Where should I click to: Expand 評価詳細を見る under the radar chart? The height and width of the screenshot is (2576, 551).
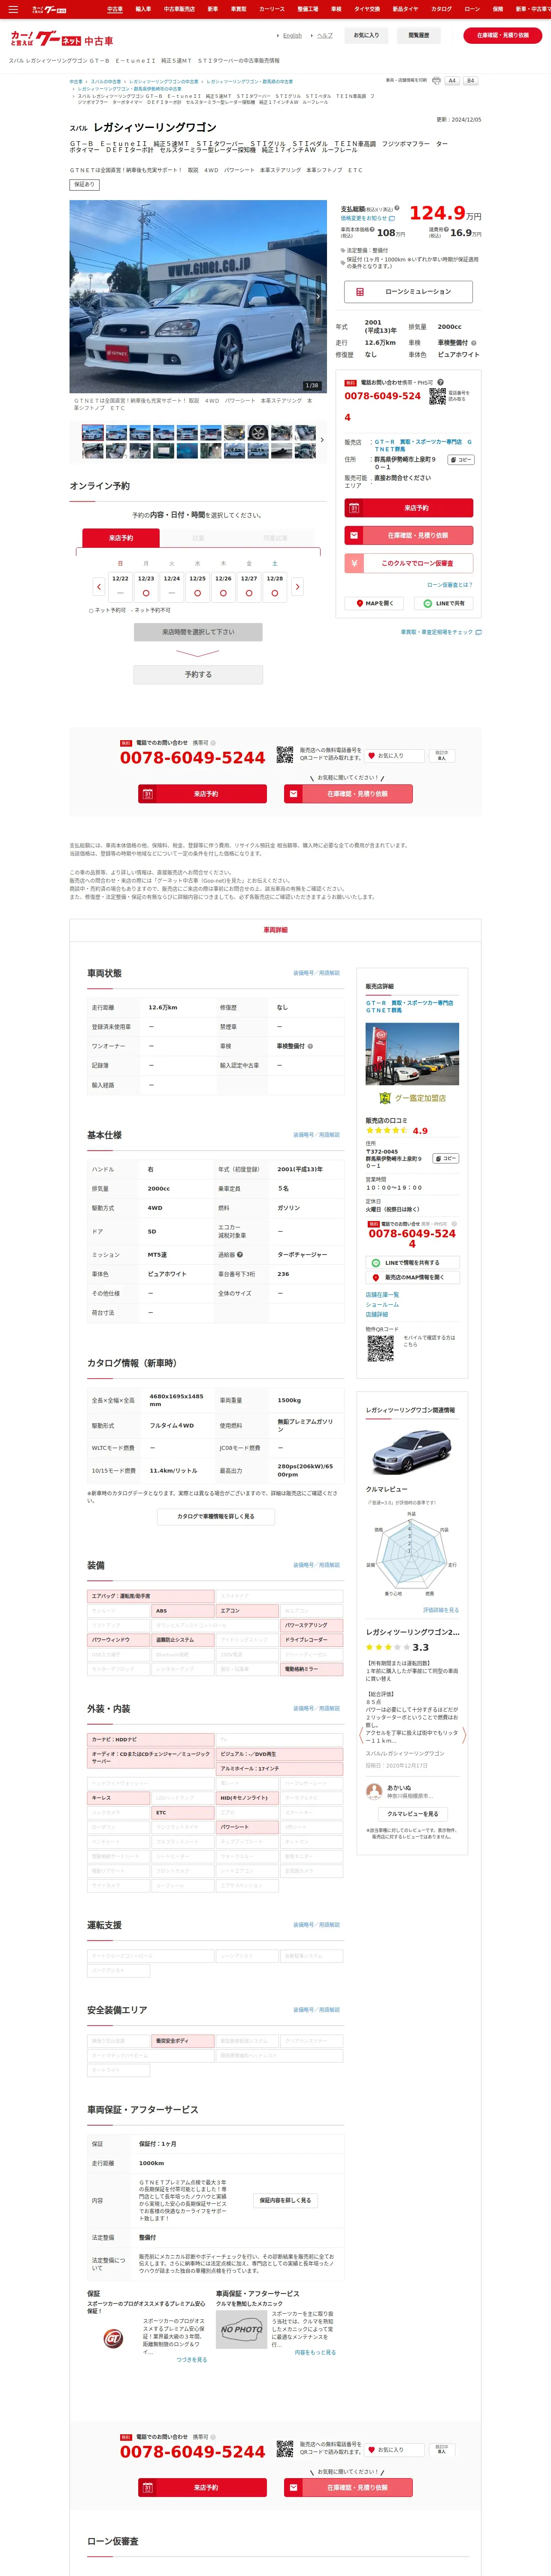[441, 1610]
